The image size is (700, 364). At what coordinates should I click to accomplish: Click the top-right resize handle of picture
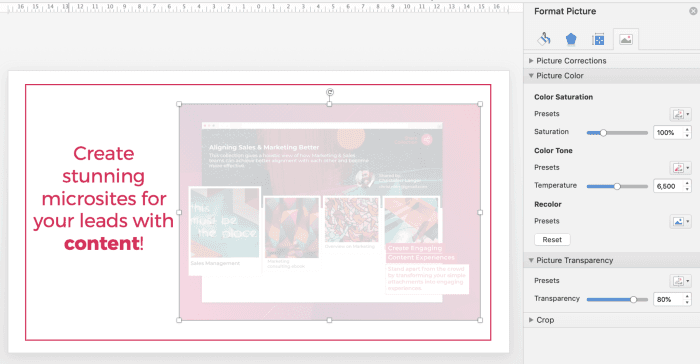tap(480, 104)
